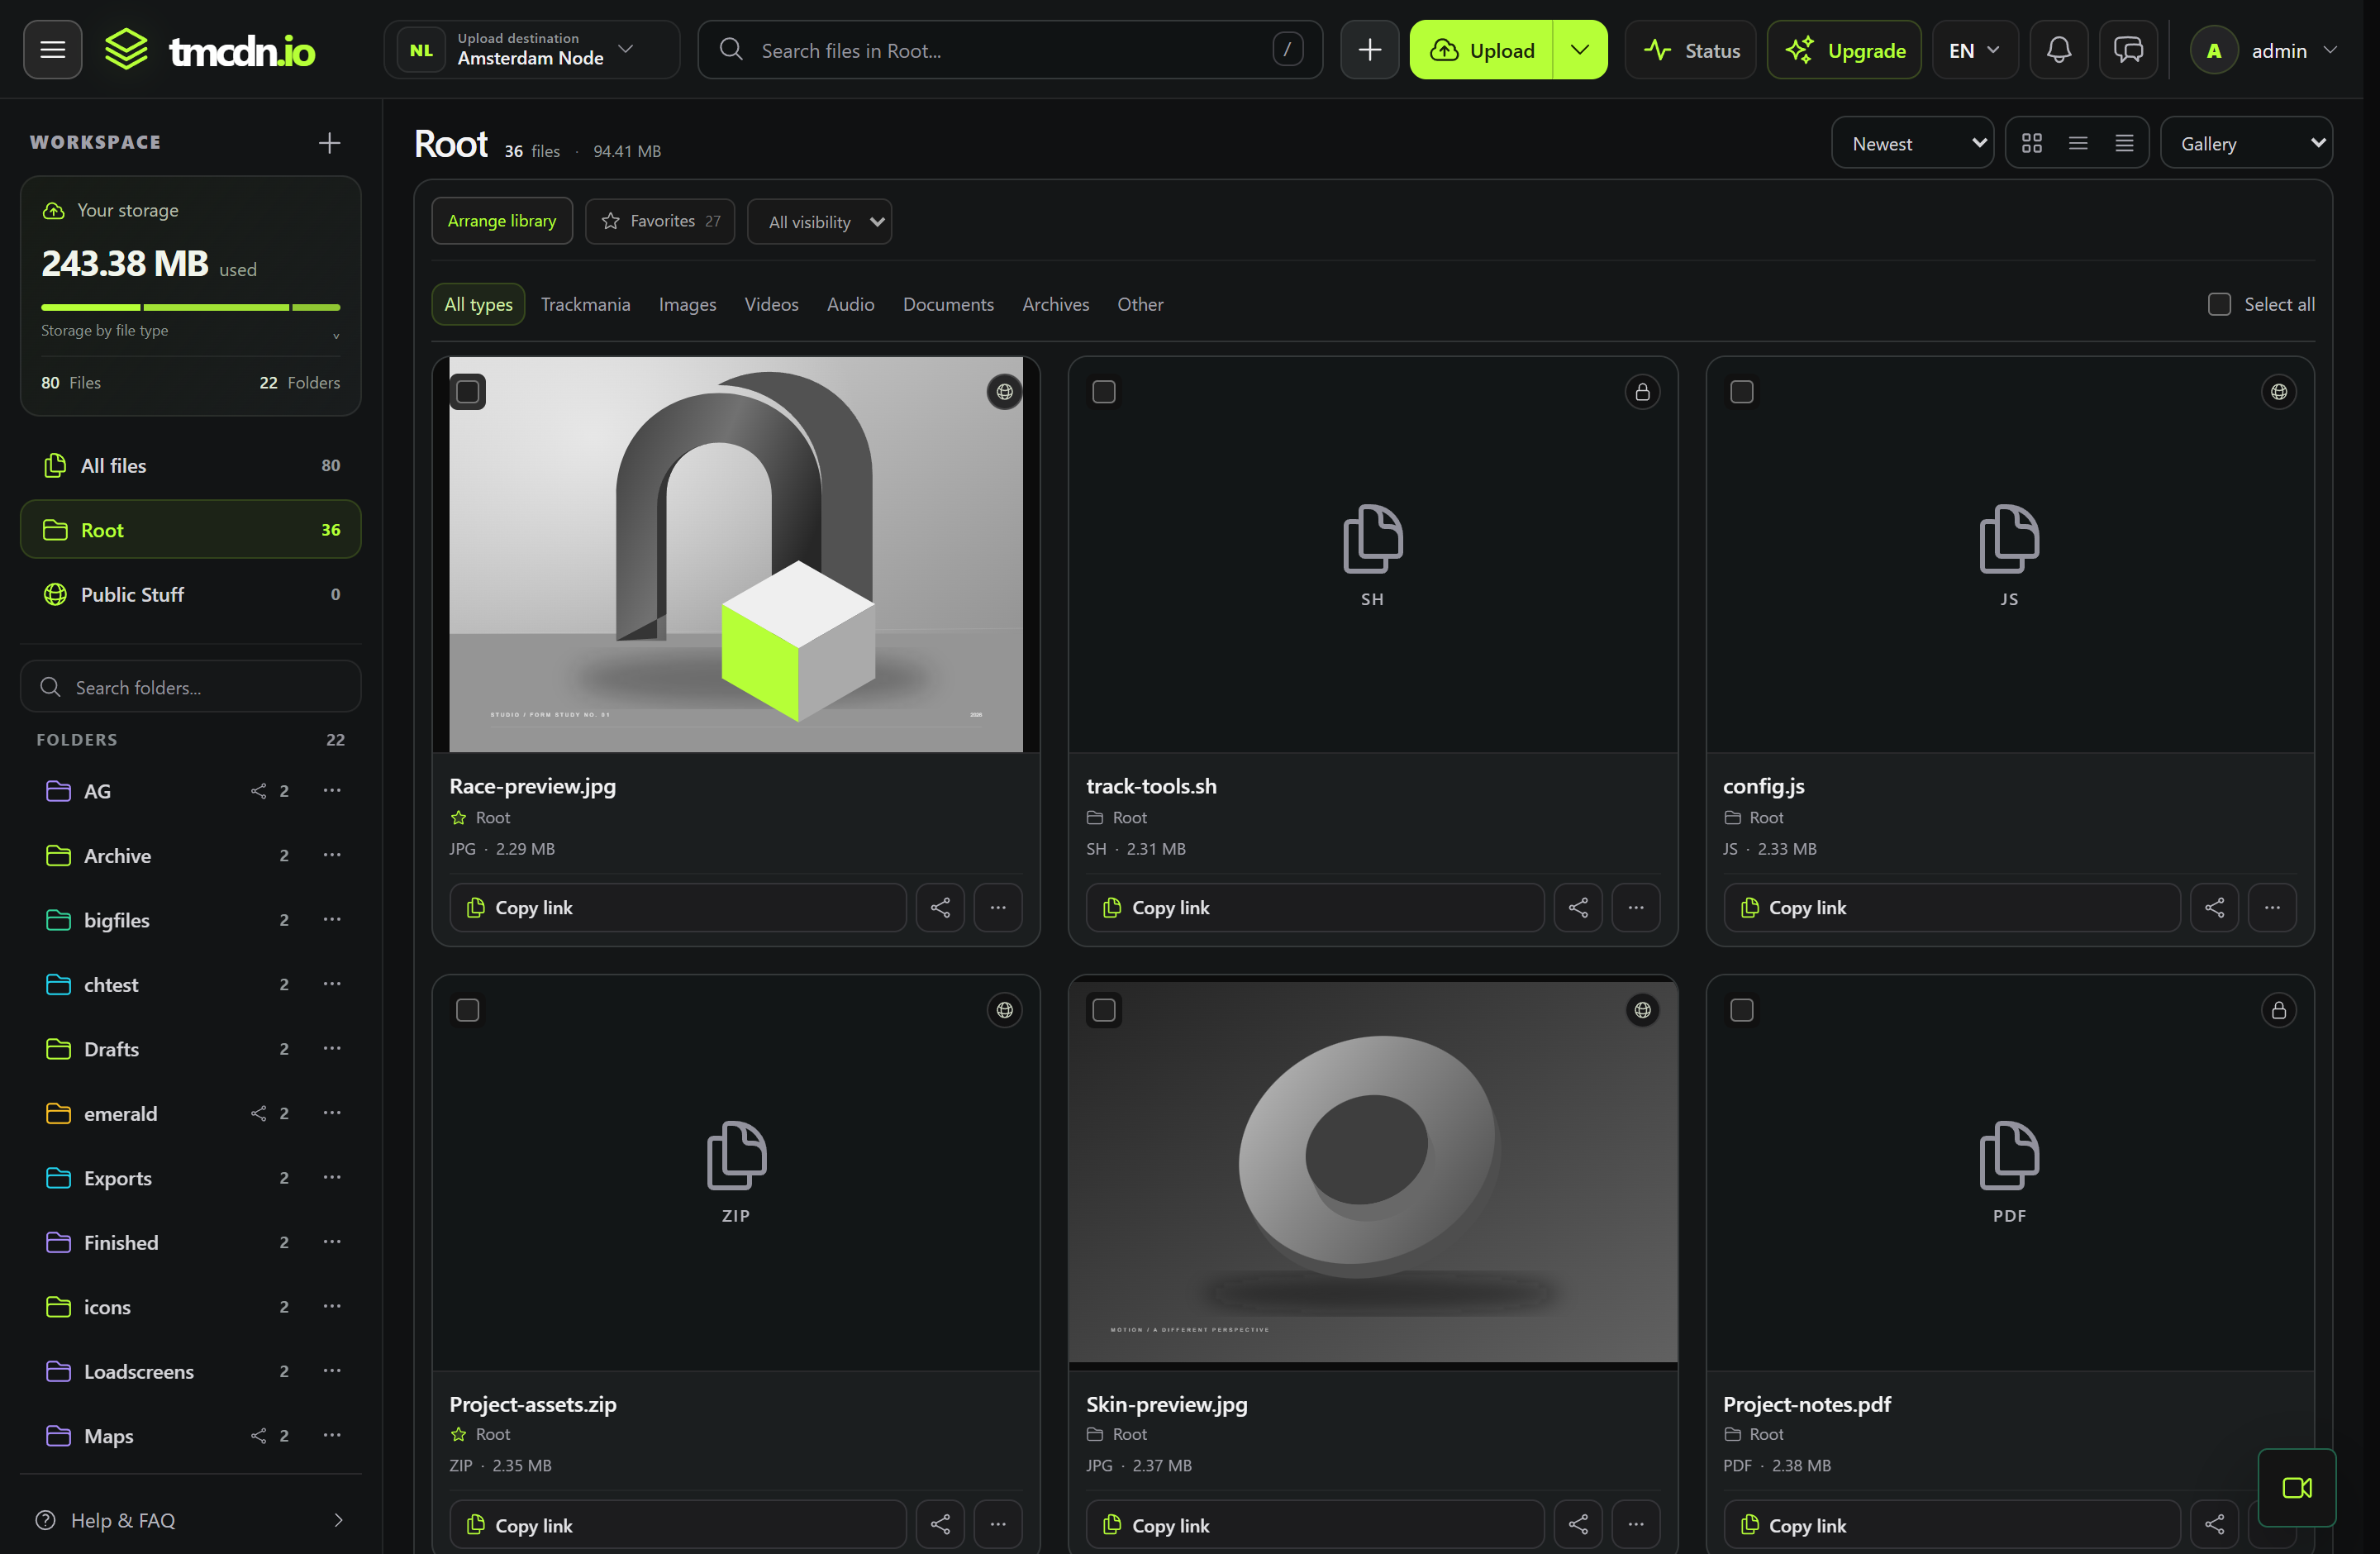
Task: Open the hamburger sidebar menu
Action: 53,49
